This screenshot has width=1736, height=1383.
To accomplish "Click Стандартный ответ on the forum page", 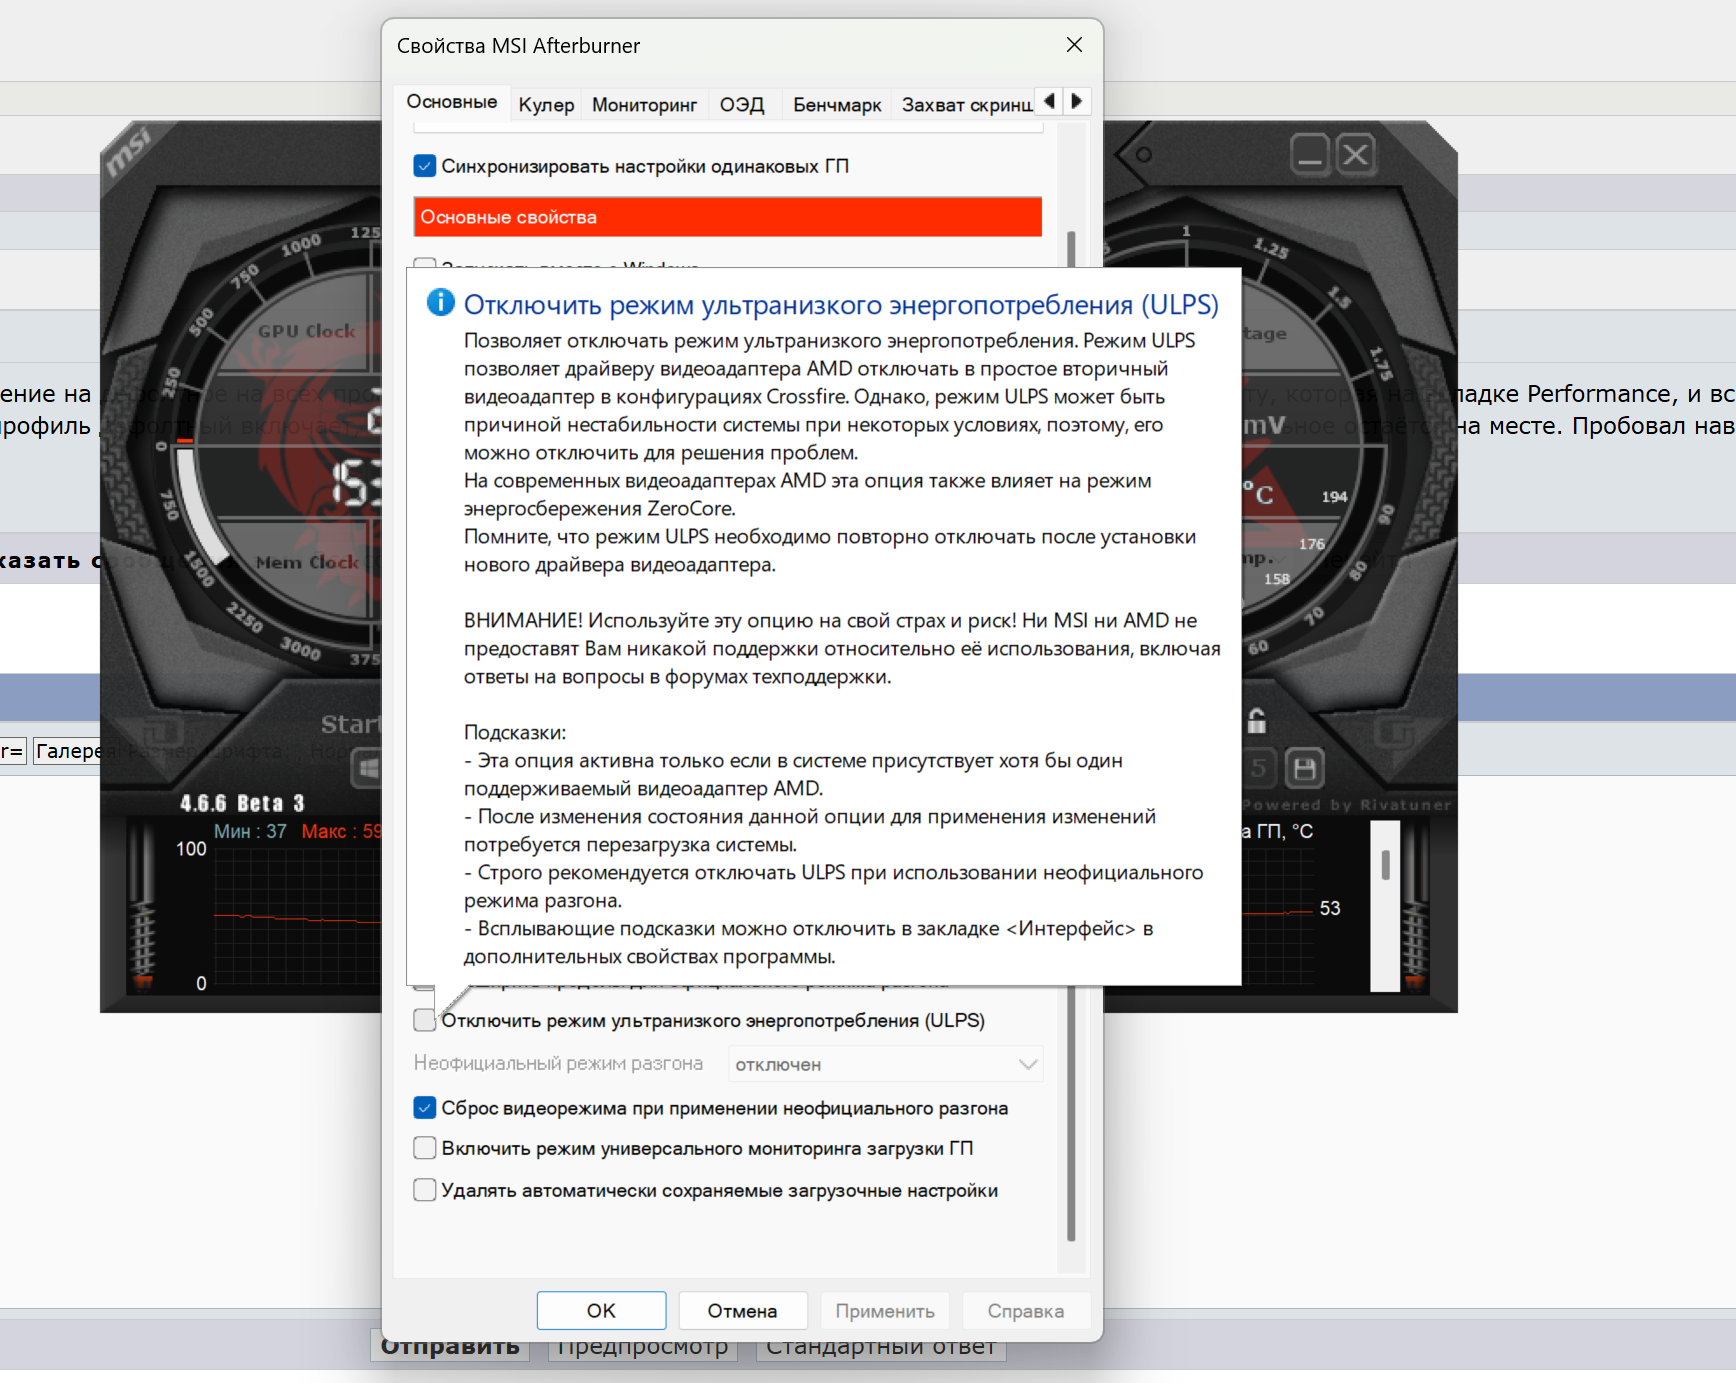I will coord(880,1346).
